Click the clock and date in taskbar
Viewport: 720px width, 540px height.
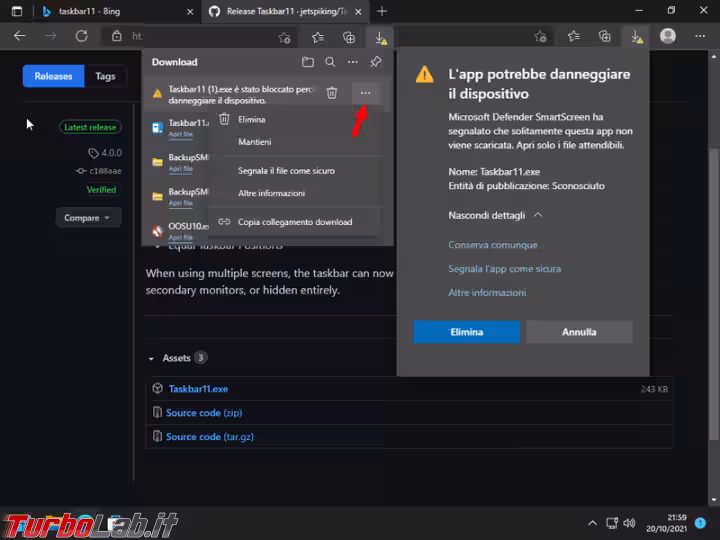click(x=666, y=523)
